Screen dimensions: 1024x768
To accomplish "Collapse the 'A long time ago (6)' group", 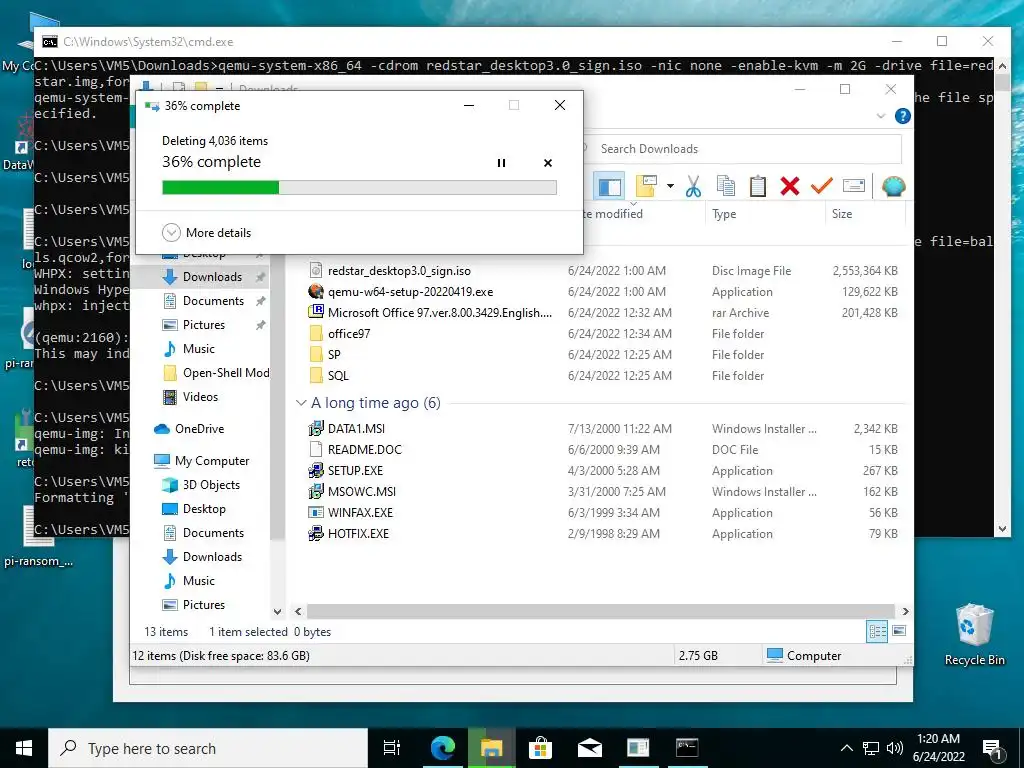I will pos(301,403).
